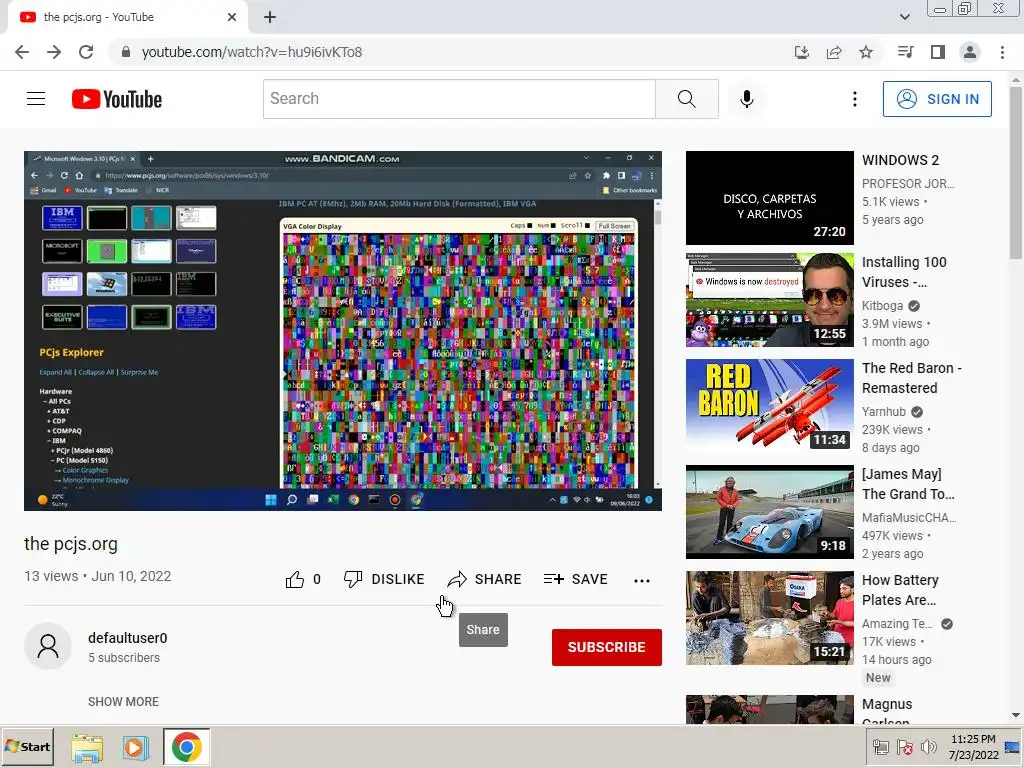Open more actions ellipsis below video
Screen dimensions: 1024x768
pyautogui.click(x=641, y=580)
